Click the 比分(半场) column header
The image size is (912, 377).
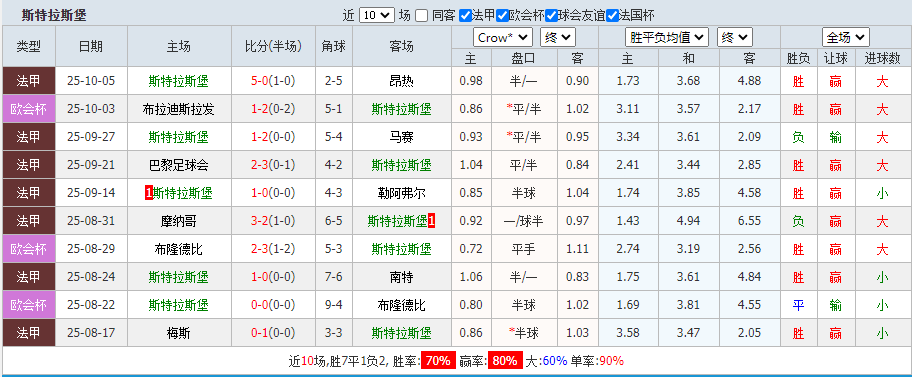point(274,47)
